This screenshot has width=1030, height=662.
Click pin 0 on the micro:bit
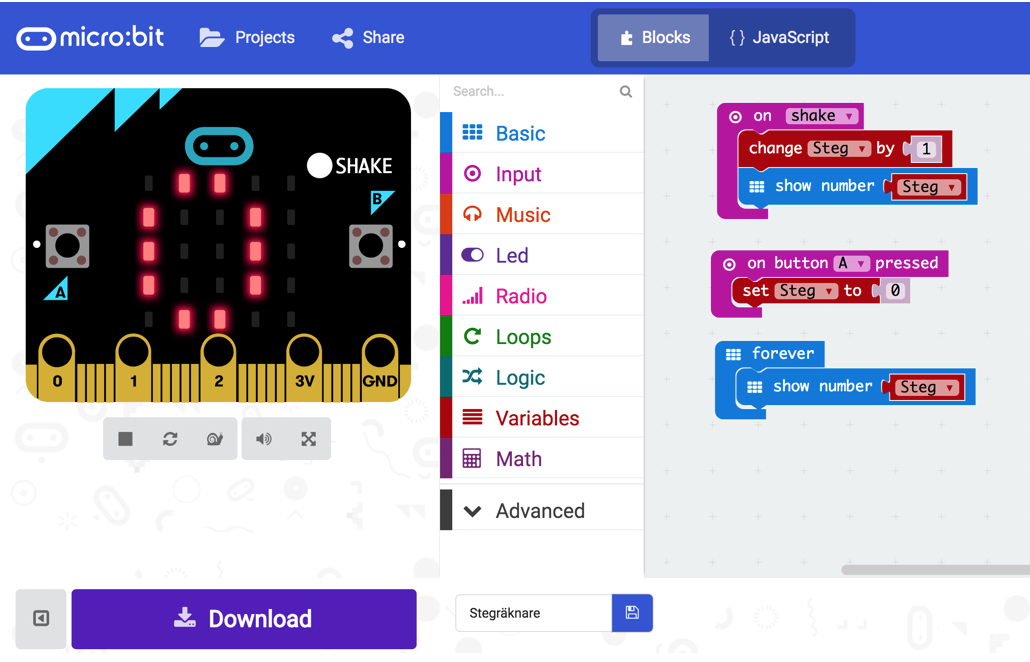tap(57, 366)
